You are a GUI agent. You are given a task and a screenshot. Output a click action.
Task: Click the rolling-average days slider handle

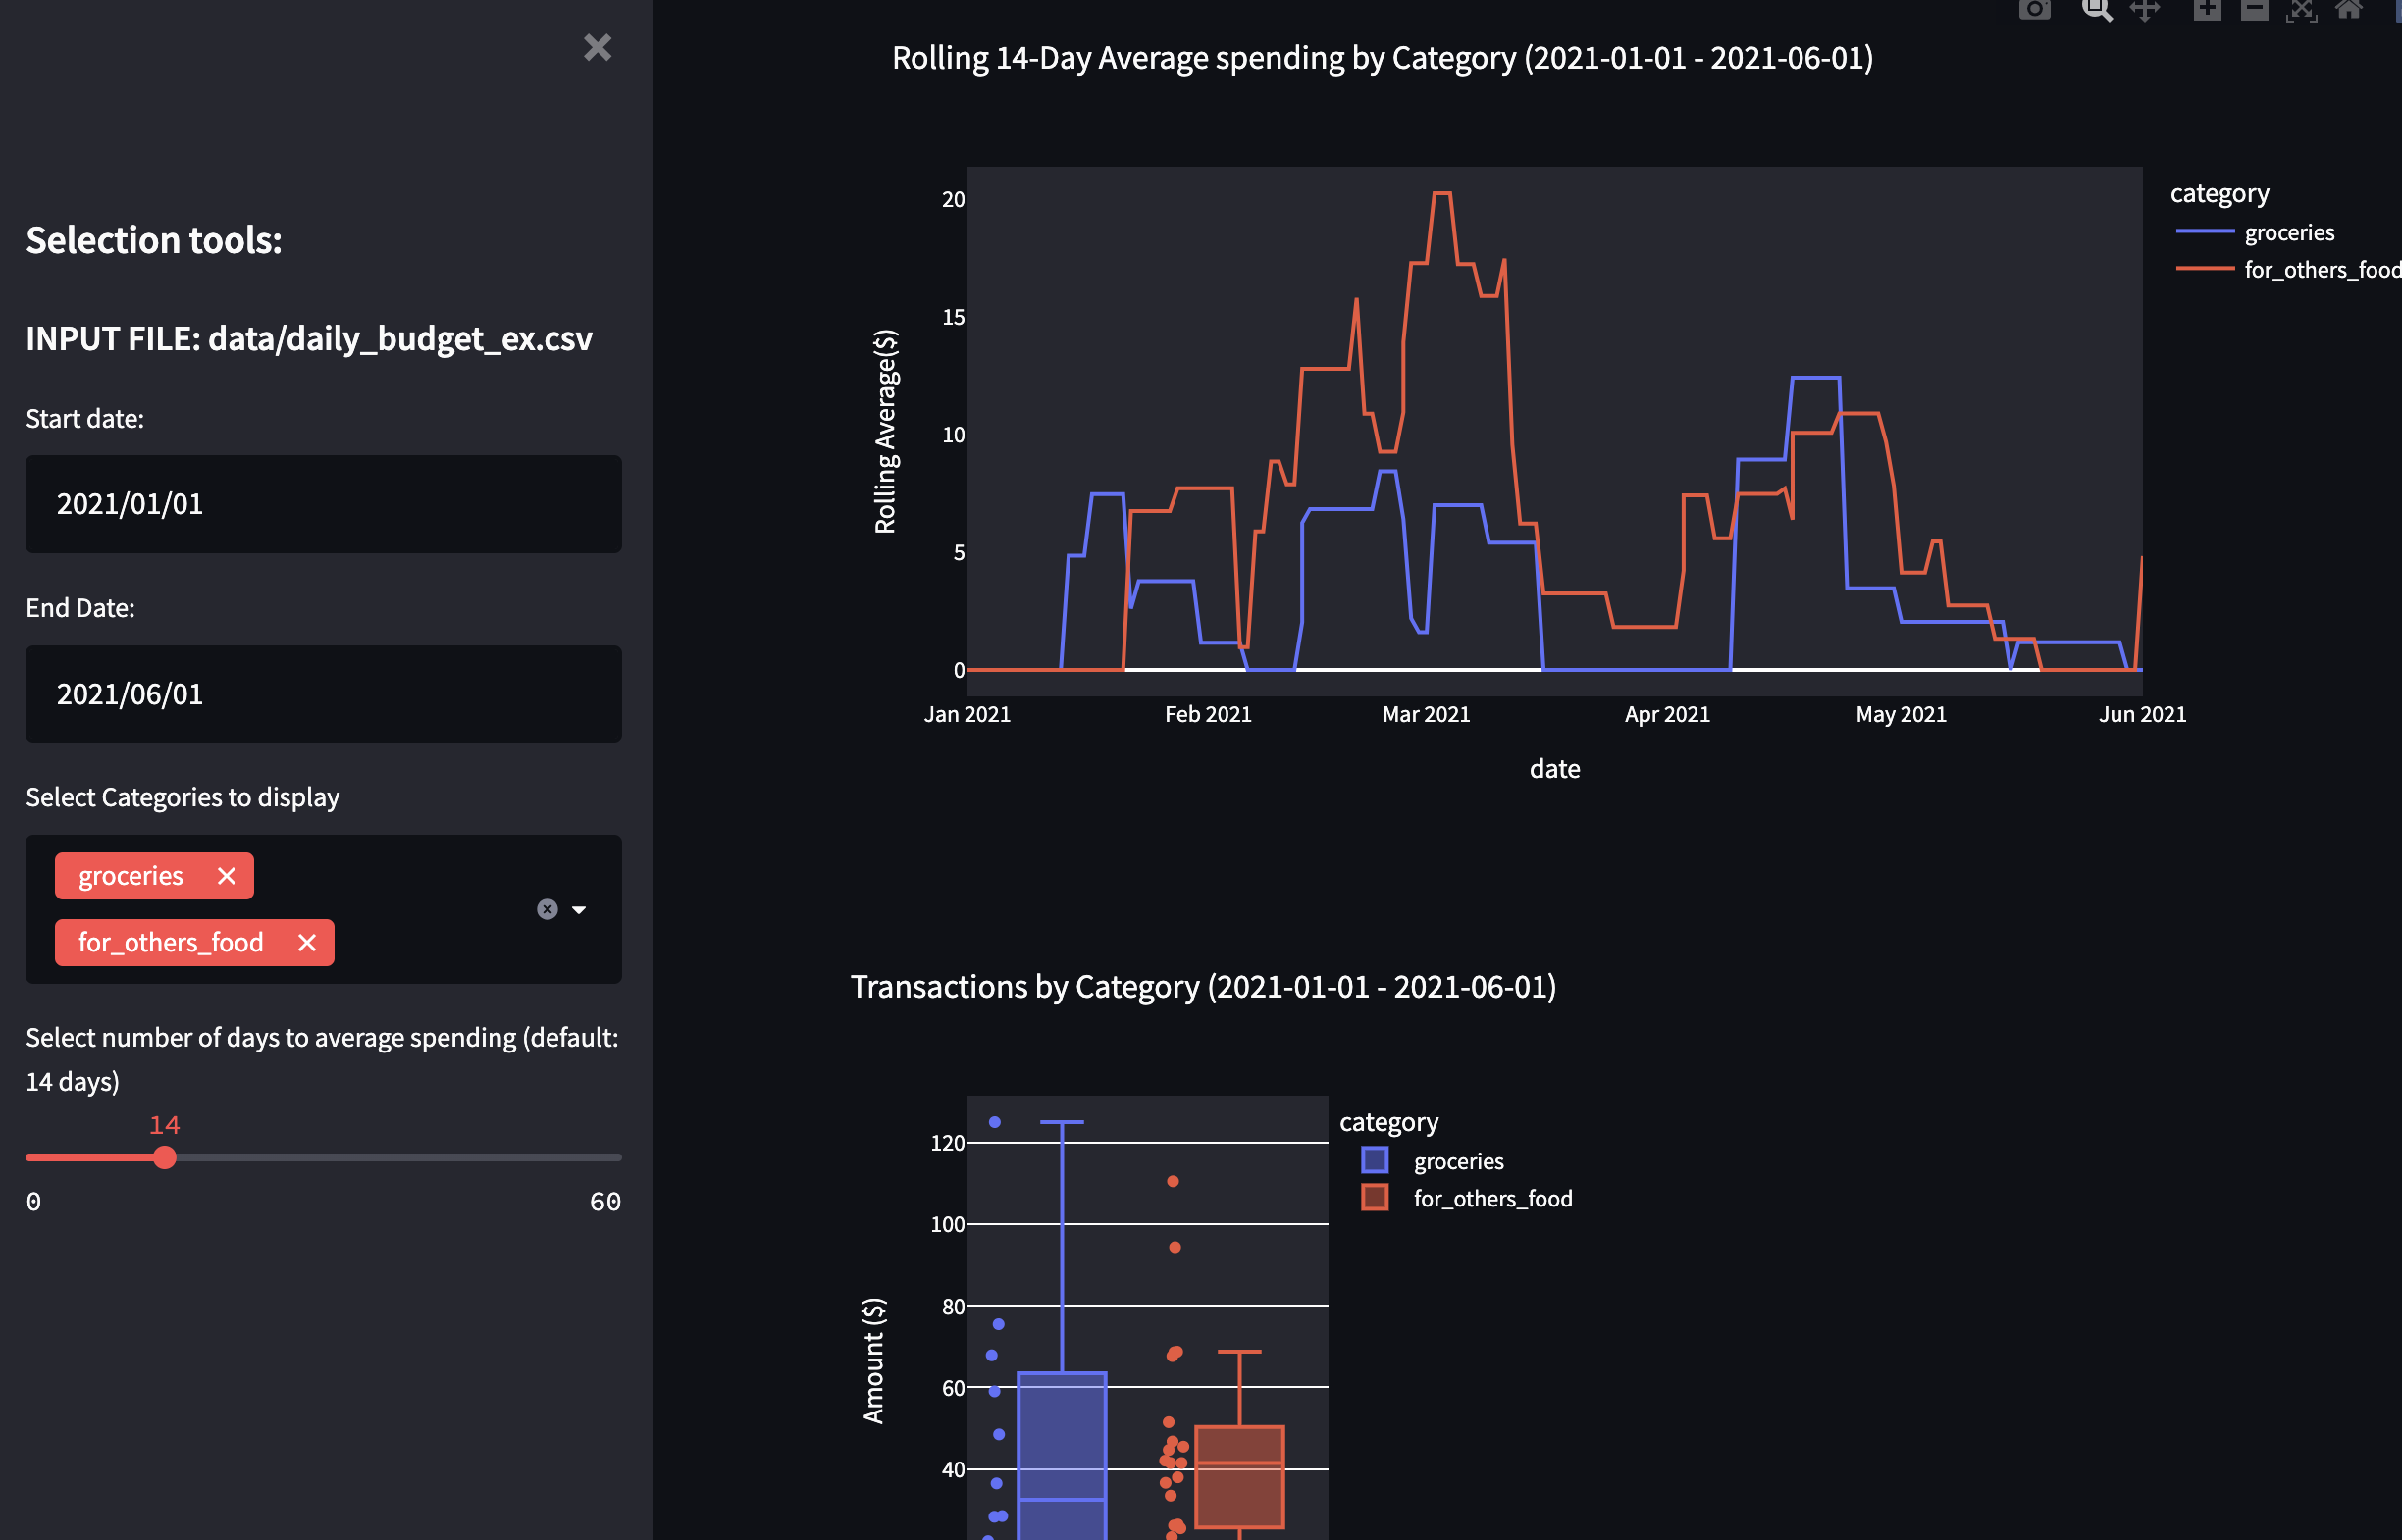165,1157
